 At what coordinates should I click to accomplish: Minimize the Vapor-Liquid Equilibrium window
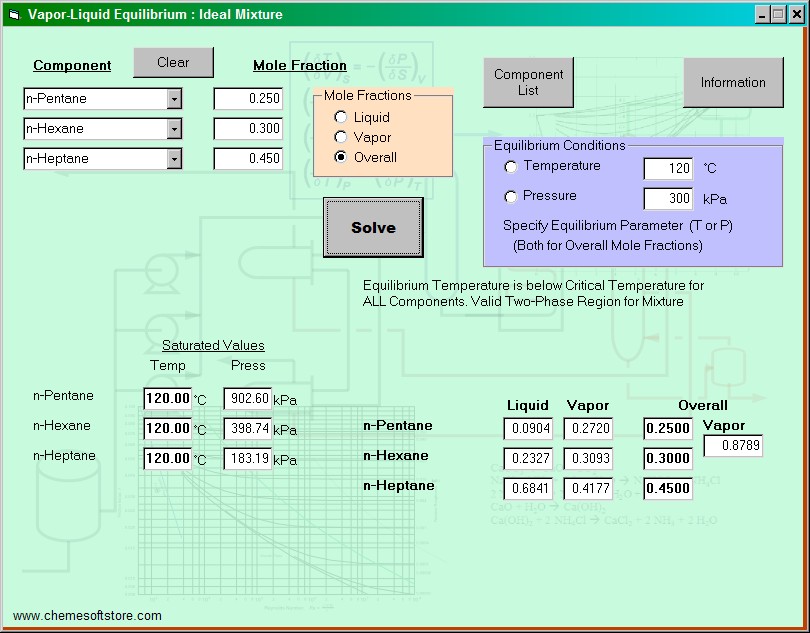(x=763, y=14)
